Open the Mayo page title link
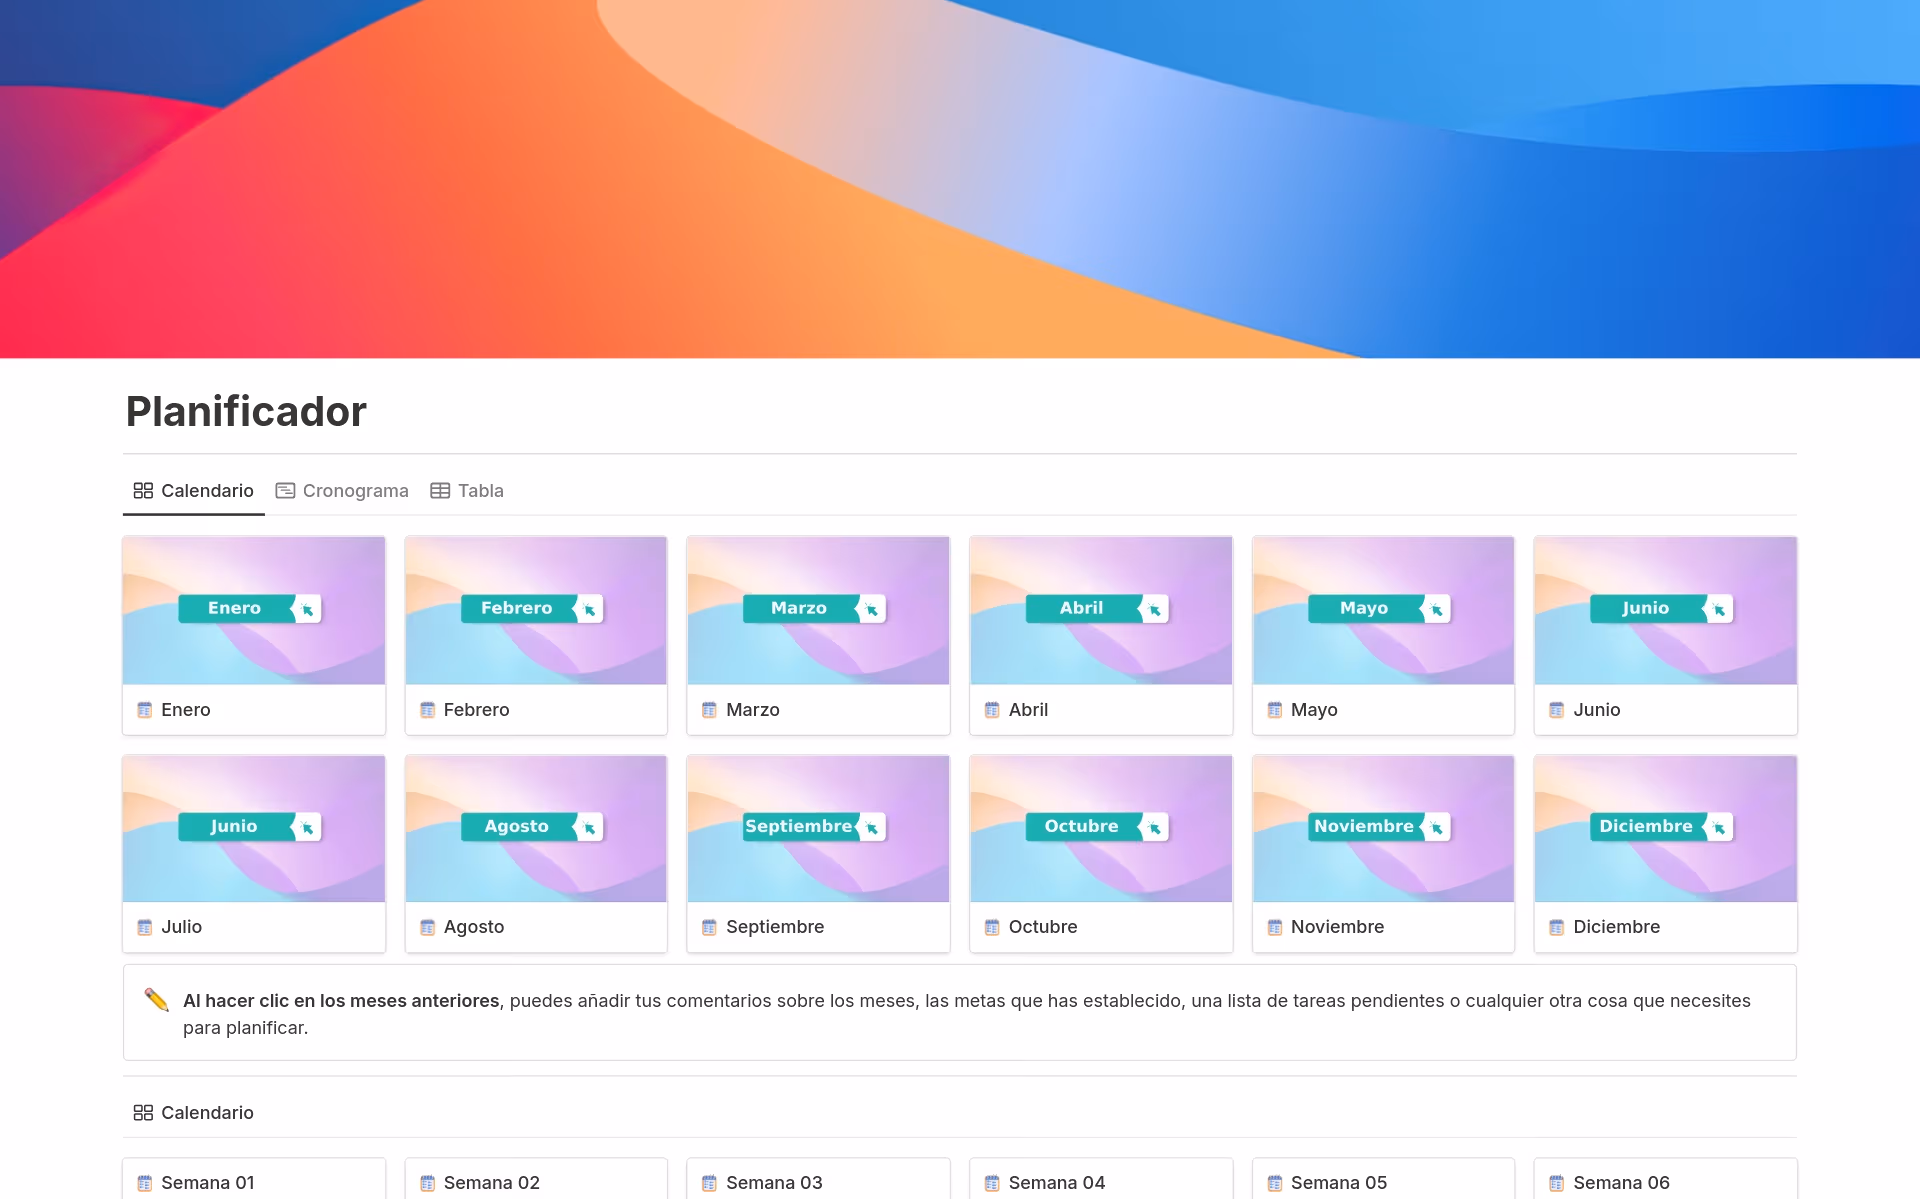 click(1313, 710)
